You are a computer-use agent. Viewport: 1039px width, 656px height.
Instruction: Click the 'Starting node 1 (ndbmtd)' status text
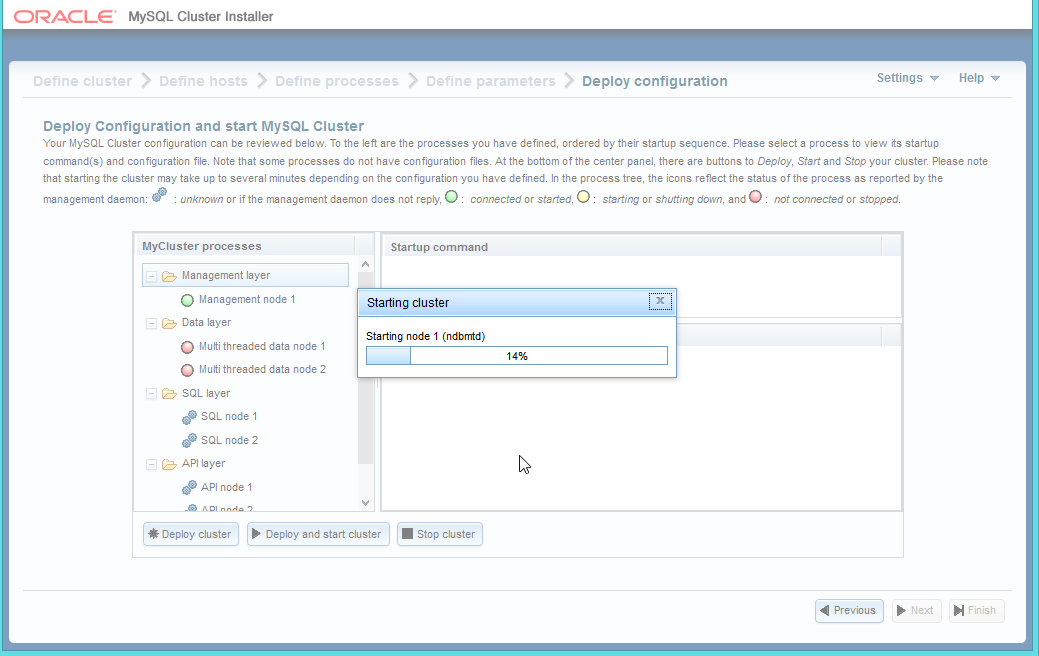click(425, 337)
